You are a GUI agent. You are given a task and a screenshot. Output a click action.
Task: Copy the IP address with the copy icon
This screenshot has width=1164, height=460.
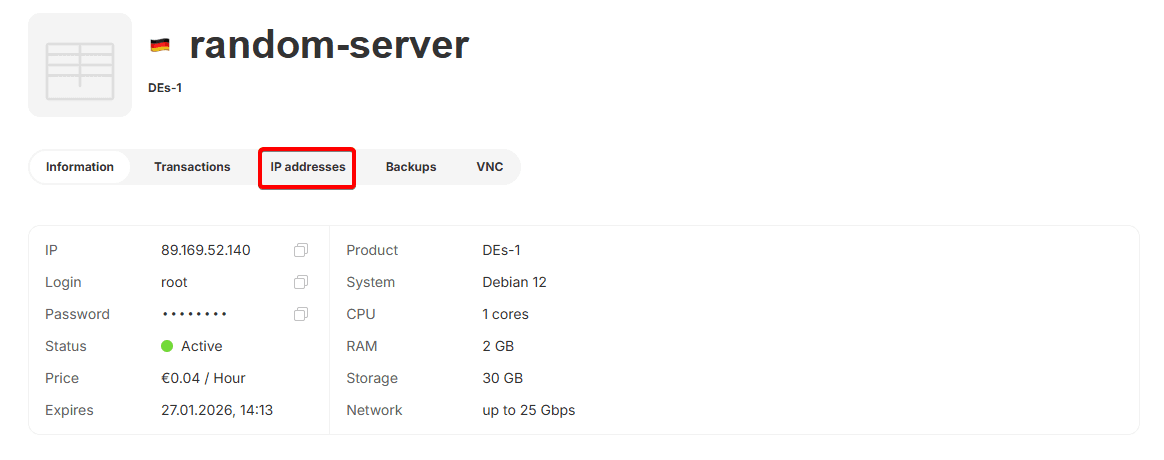[301, 250]
